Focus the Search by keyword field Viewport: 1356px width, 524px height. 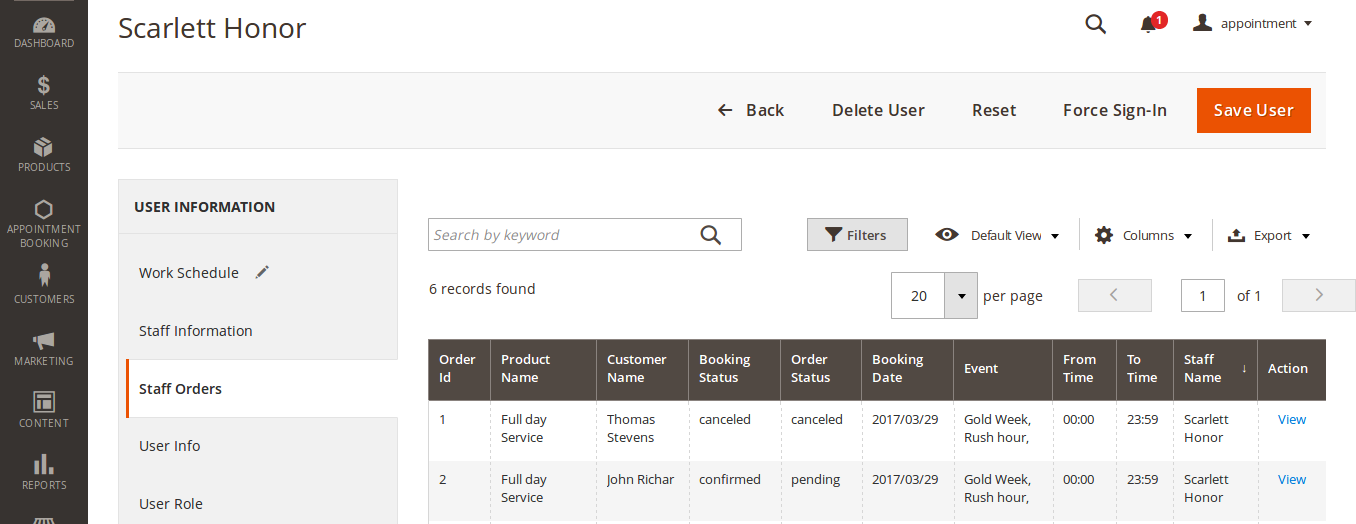[x=562, y=235]
